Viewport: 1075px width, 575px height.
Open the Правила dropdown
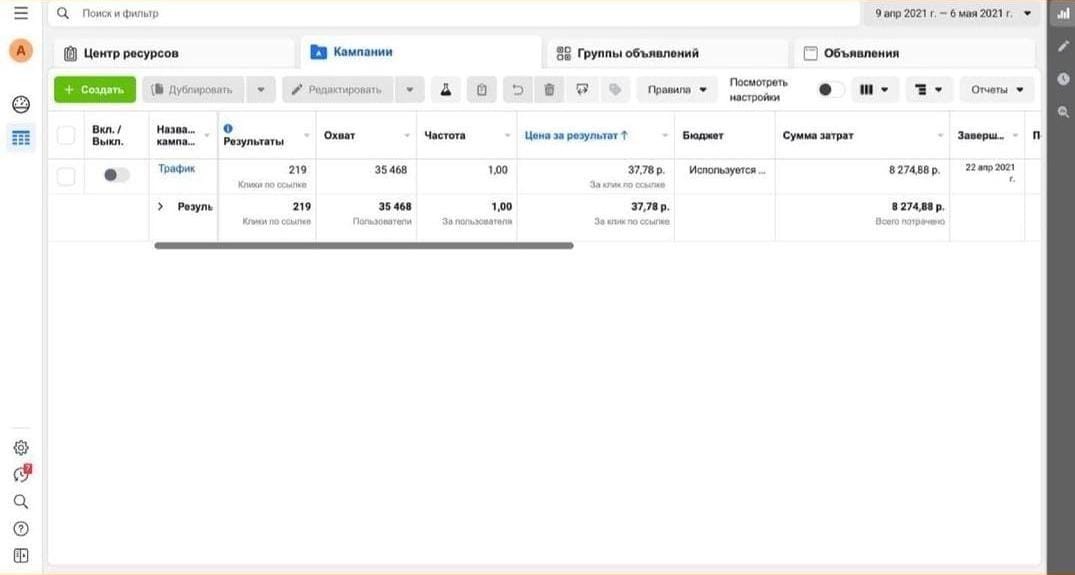coord(677,90)
